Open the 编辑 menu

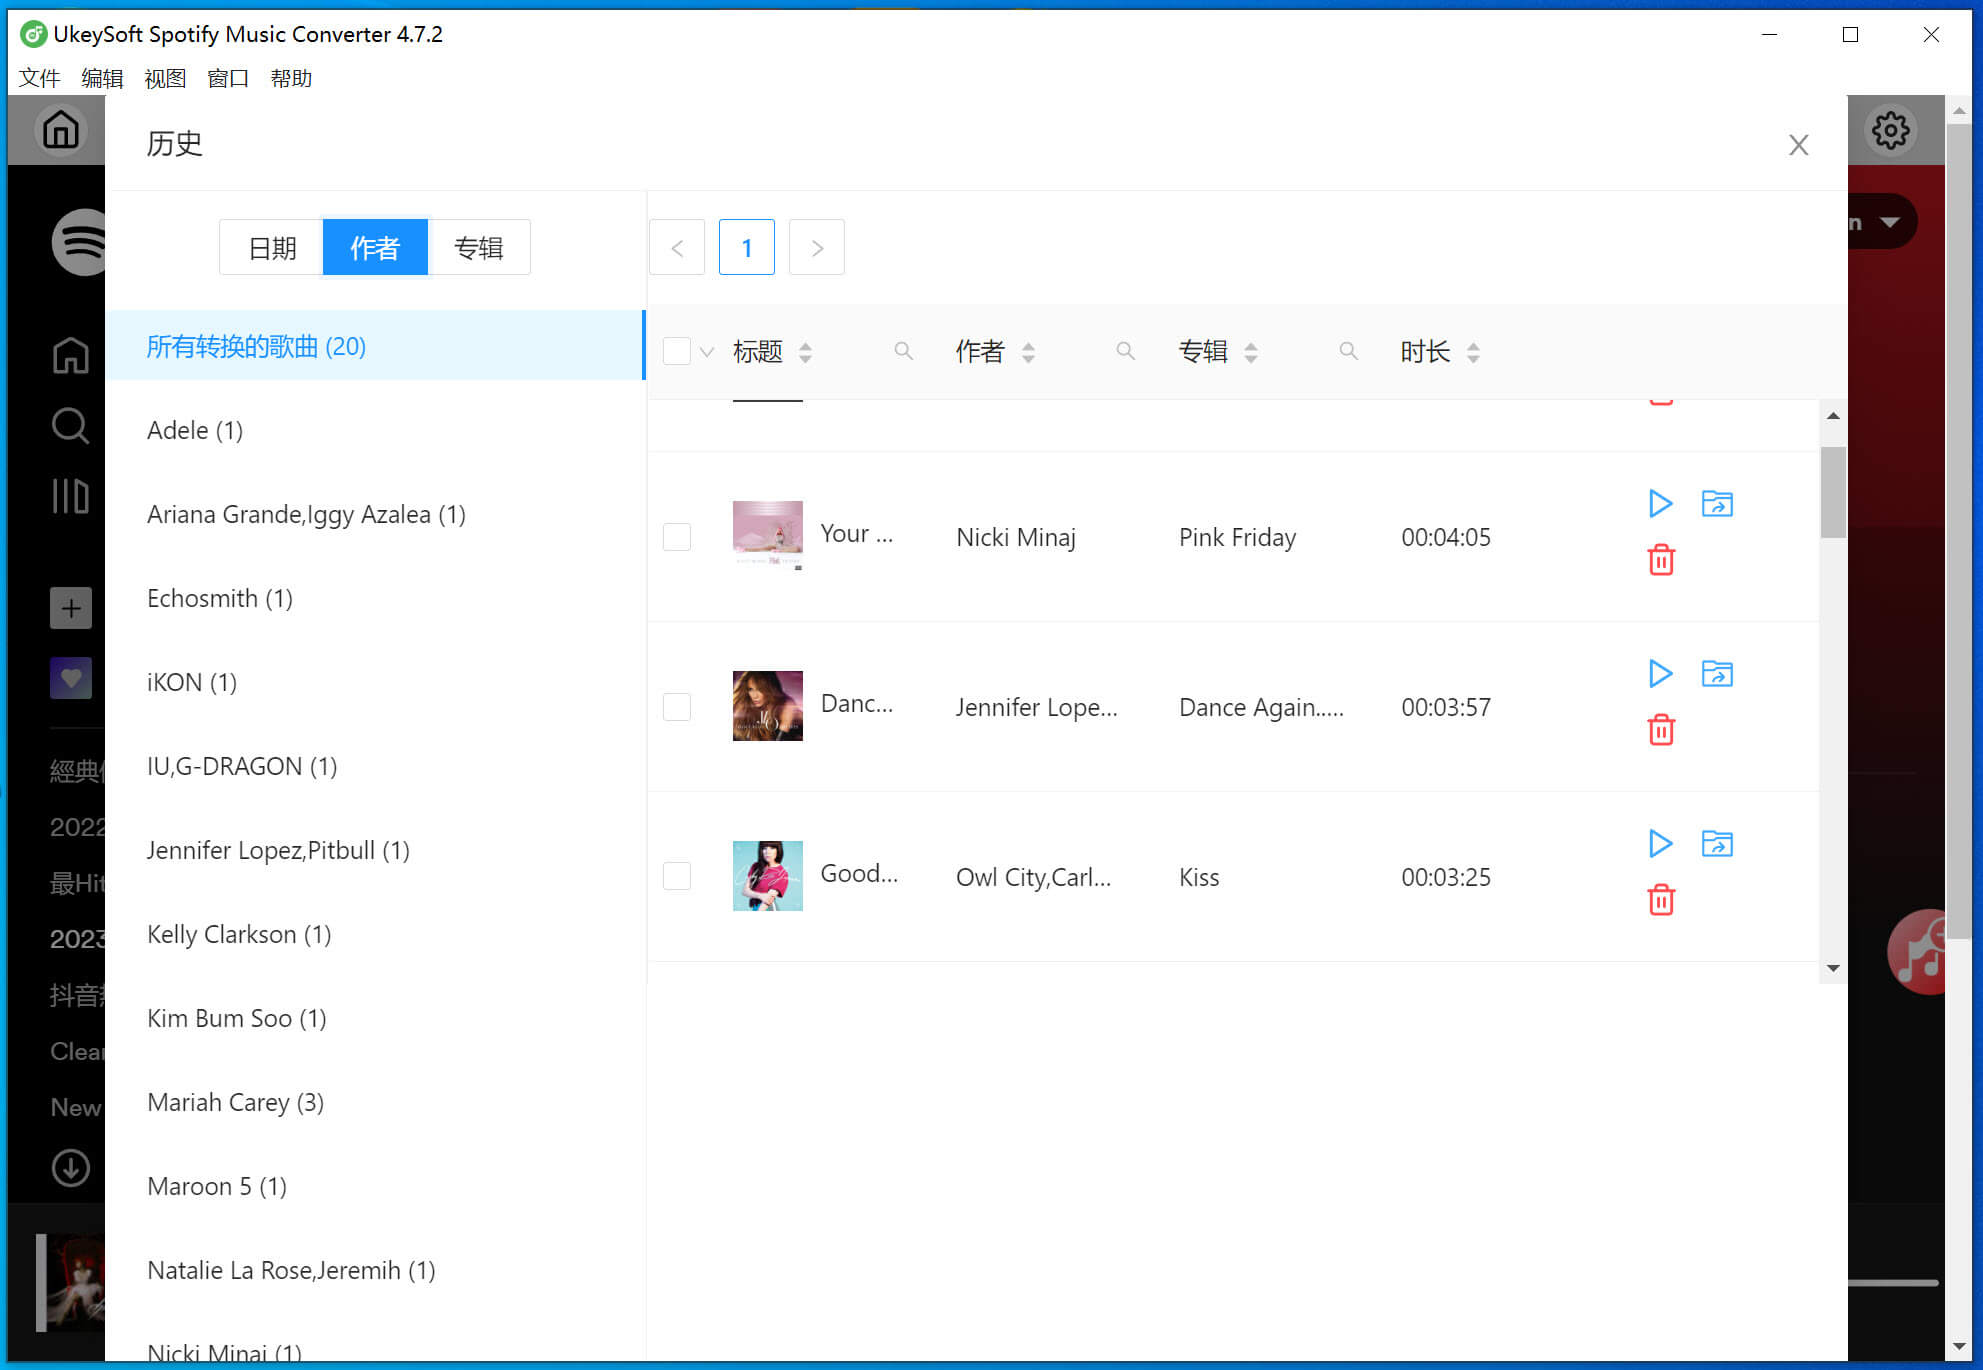click(102, 78)
